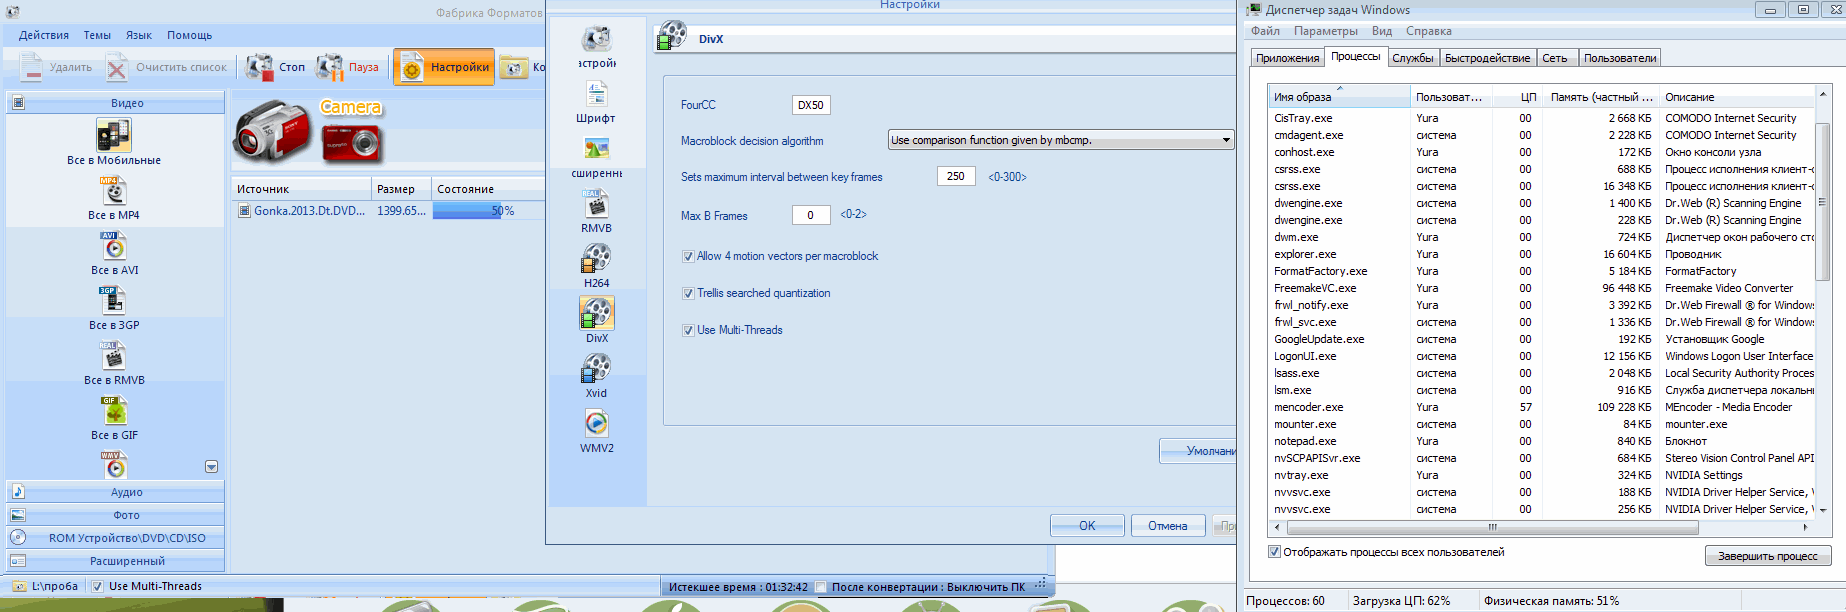Image resolution: width=1846 pixels, height=612 pixels.
Task: Click the FourCC DX50 input field
Action: [x=811, y=105]
